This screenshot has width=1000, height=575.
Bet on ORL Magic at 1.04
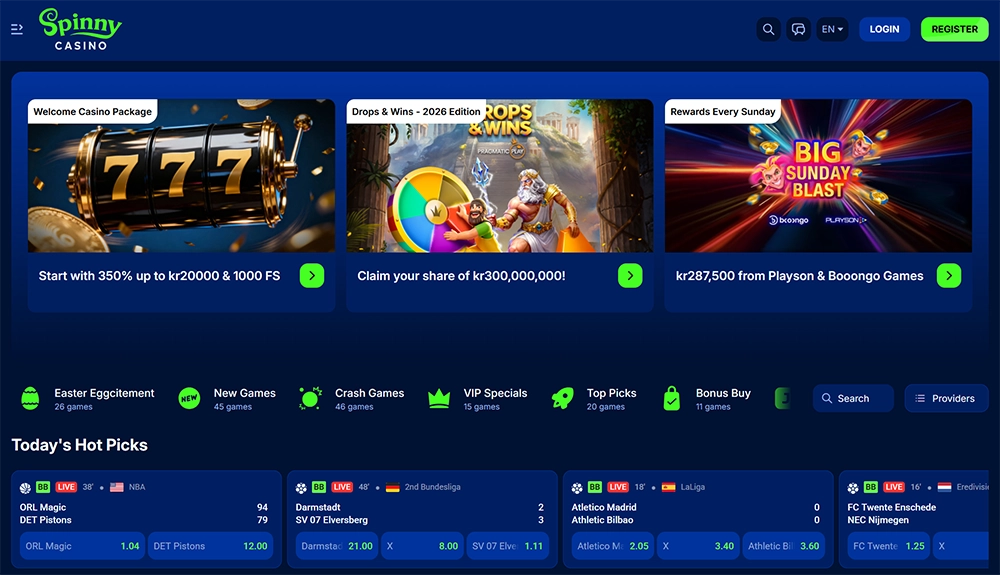coord(82,546)
